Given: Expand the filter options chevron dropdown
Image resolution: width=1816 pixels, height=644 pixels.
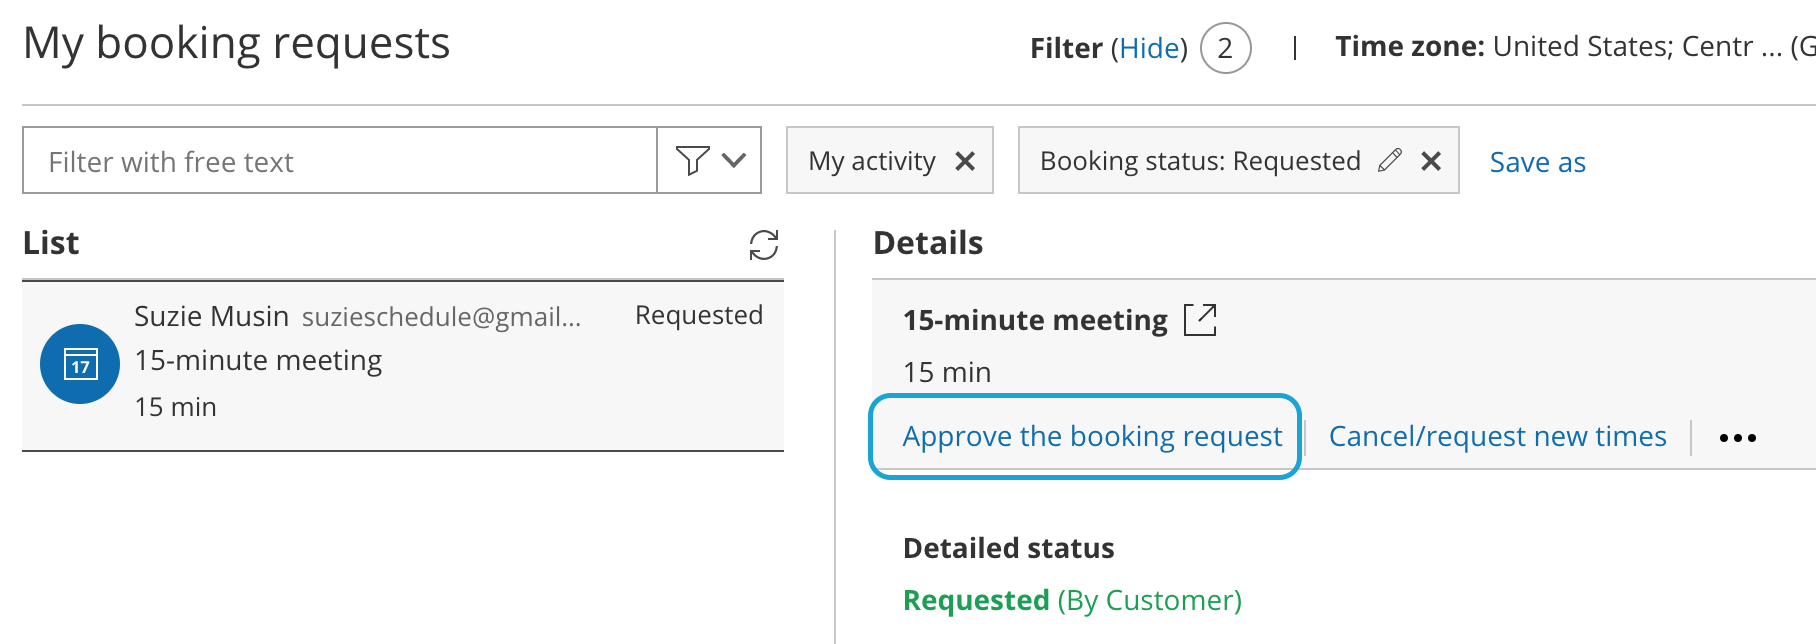Looking at the screenshot, I should [x=734, y=160].
